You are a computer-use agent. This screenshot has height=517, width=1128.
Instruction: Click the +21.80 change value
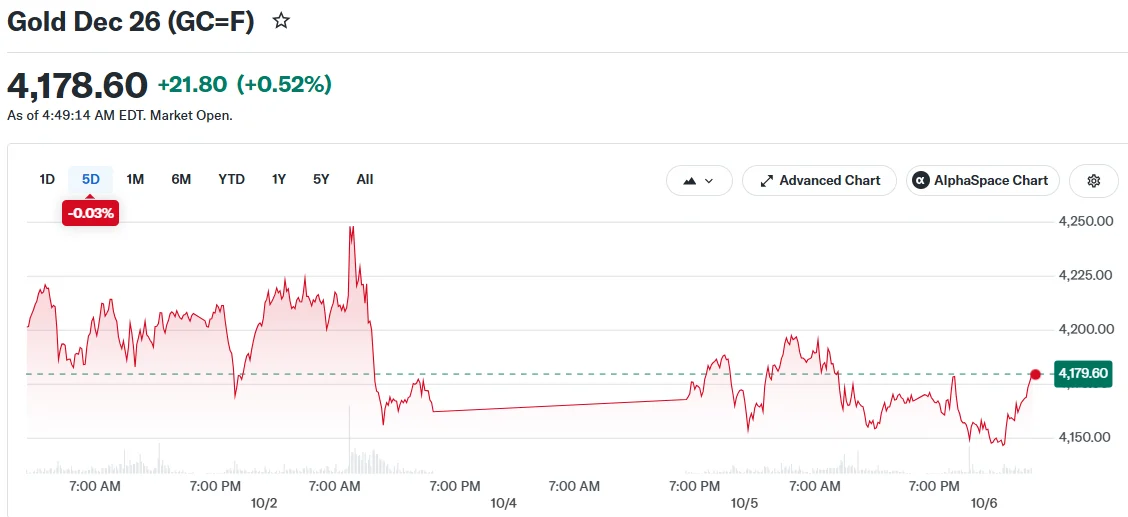(x=194, y=86)
